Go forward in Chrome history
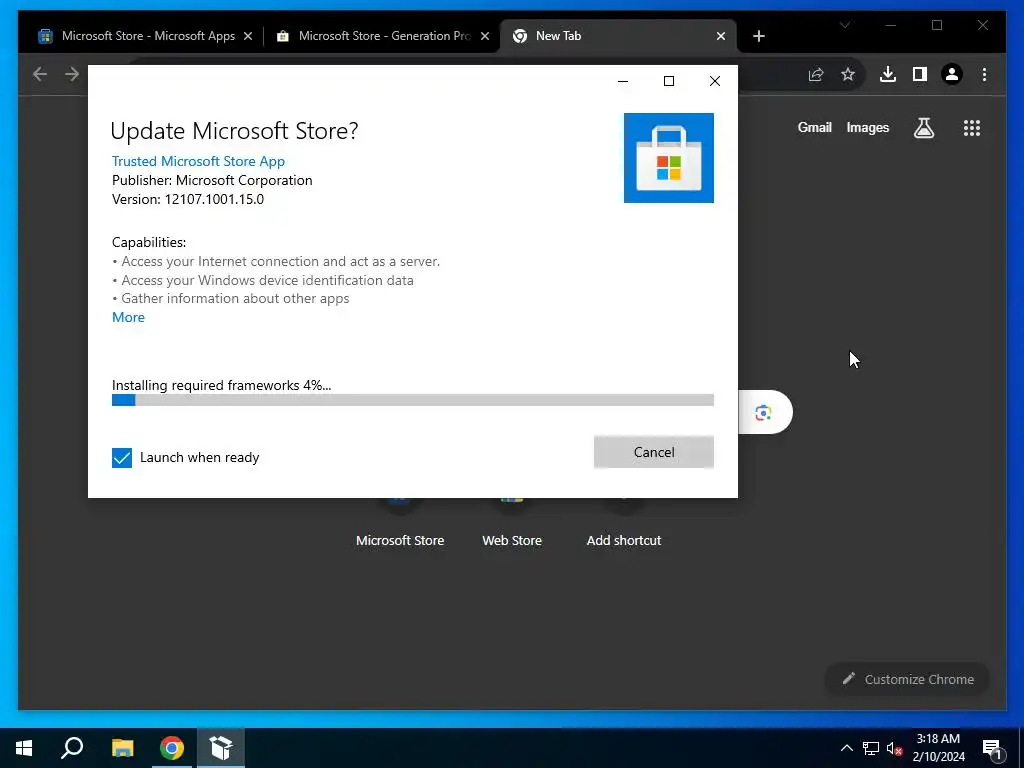The width and height of the screenshot is (1024, 768). click(72, 74)
